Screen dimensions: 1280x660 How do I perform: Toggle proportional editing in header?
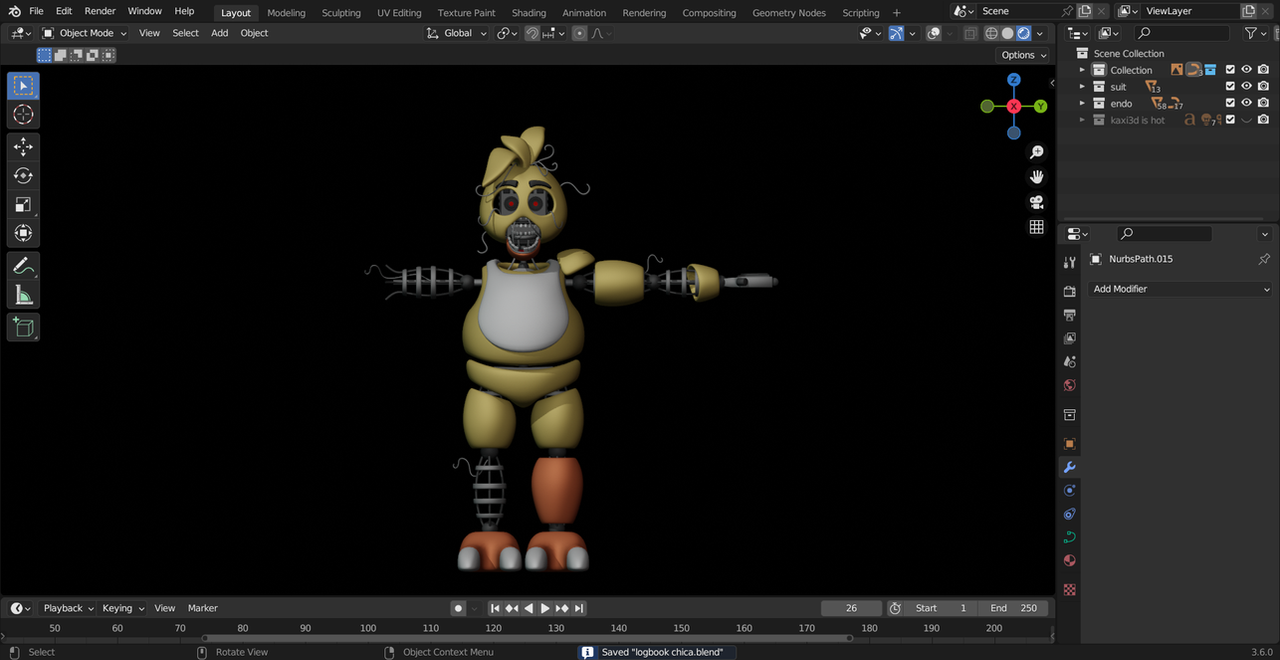[580, 33]
